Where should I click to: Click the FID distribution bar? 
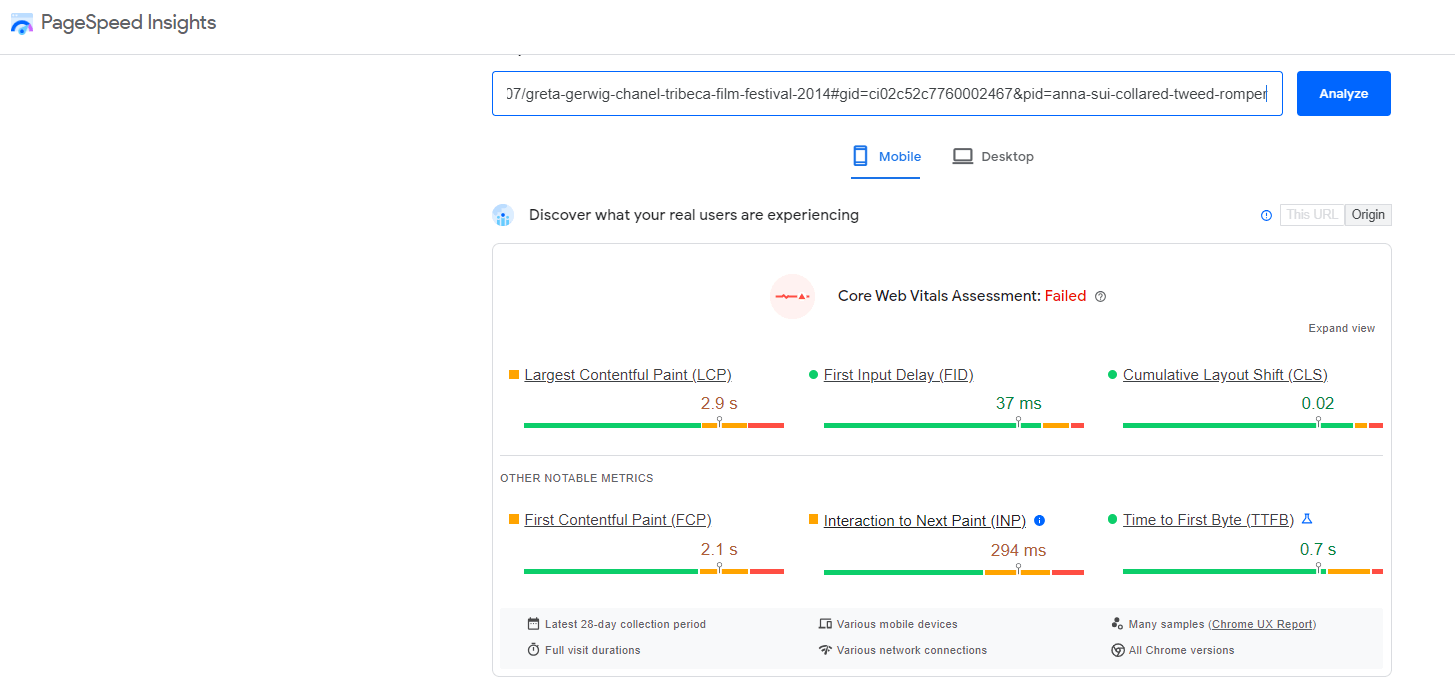(954, 425)
